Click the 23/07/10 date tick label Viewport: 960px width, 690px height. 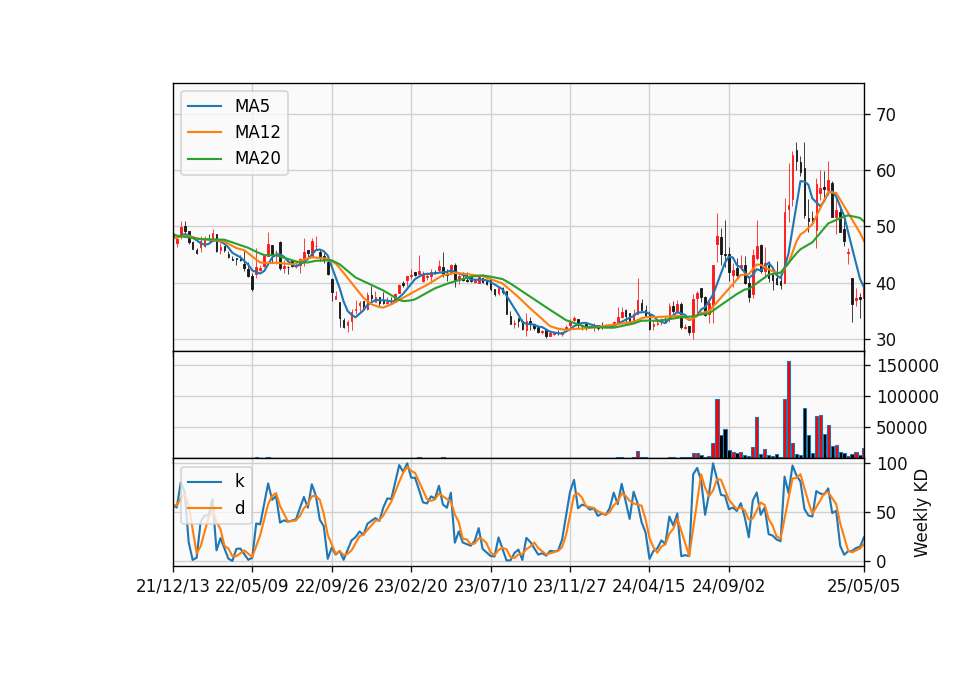click(490, 586)
